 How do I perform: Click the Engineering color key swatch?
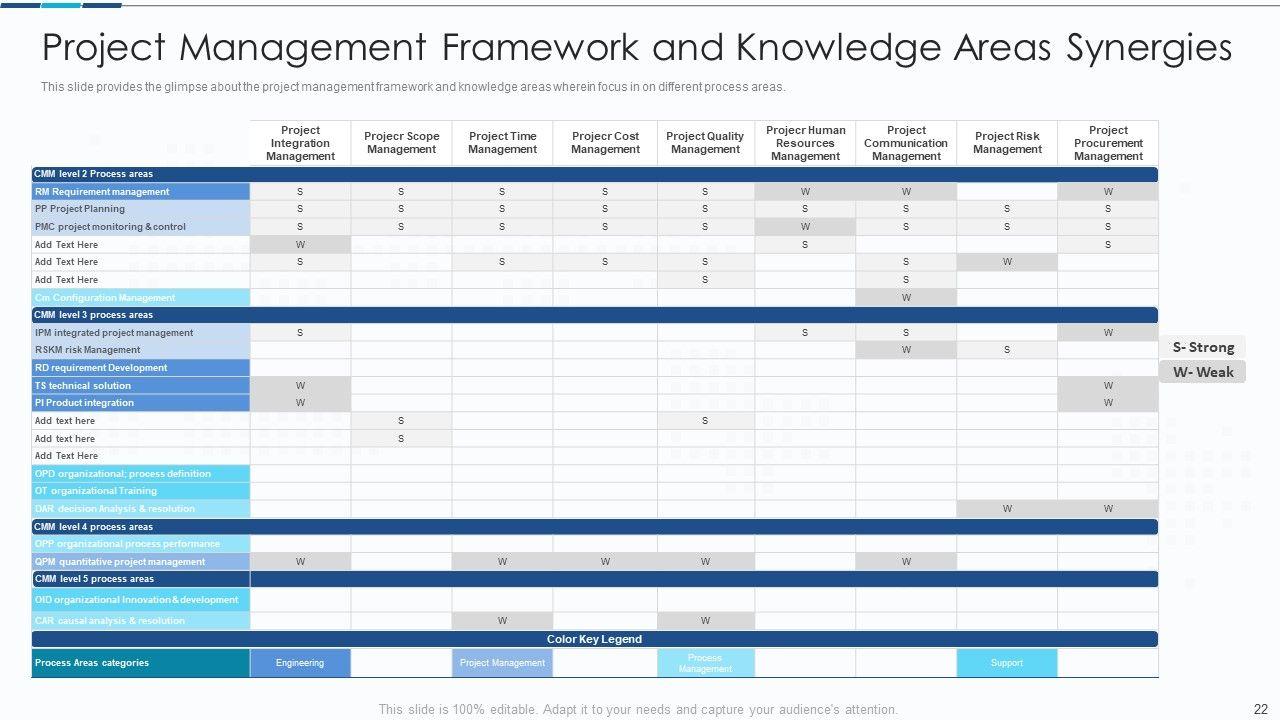point(300,663)
